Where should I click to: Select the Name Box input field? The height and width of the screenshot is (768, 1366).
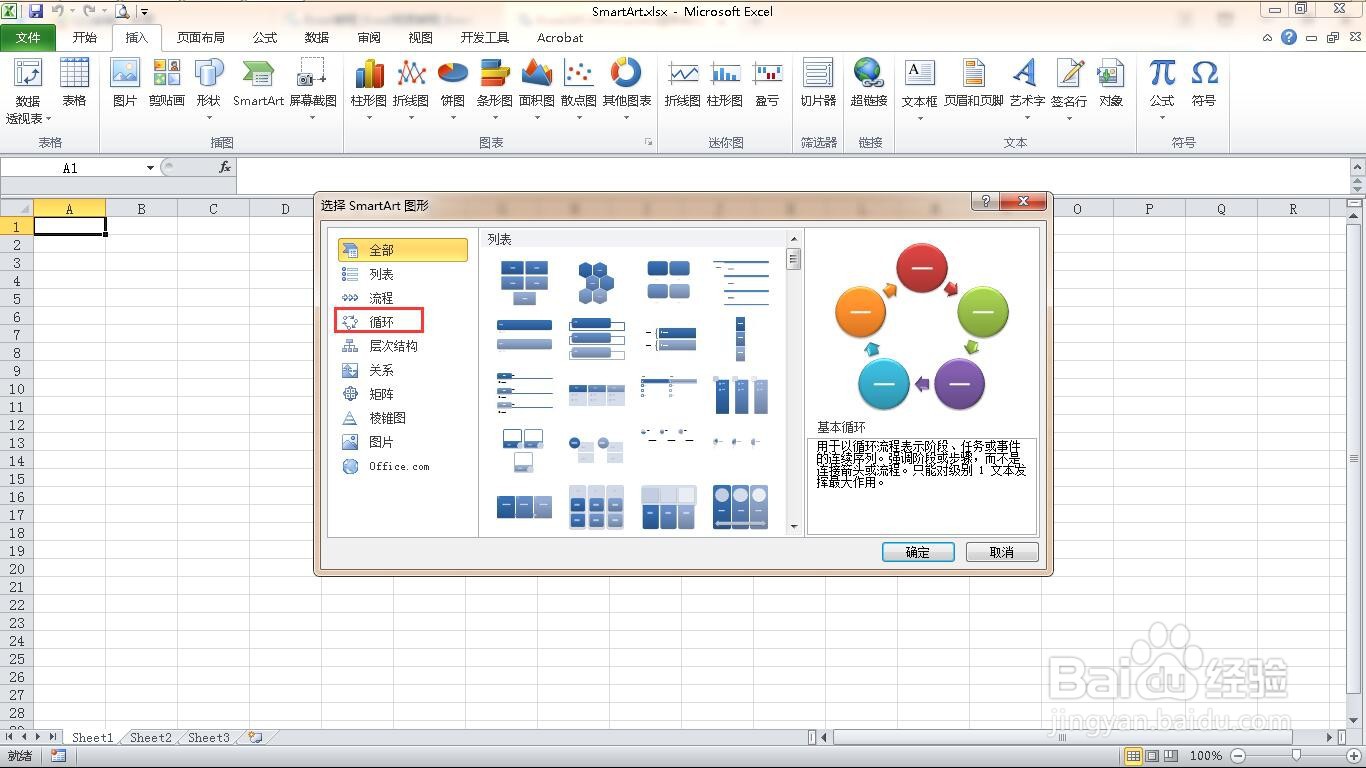[x=72, y=168]
